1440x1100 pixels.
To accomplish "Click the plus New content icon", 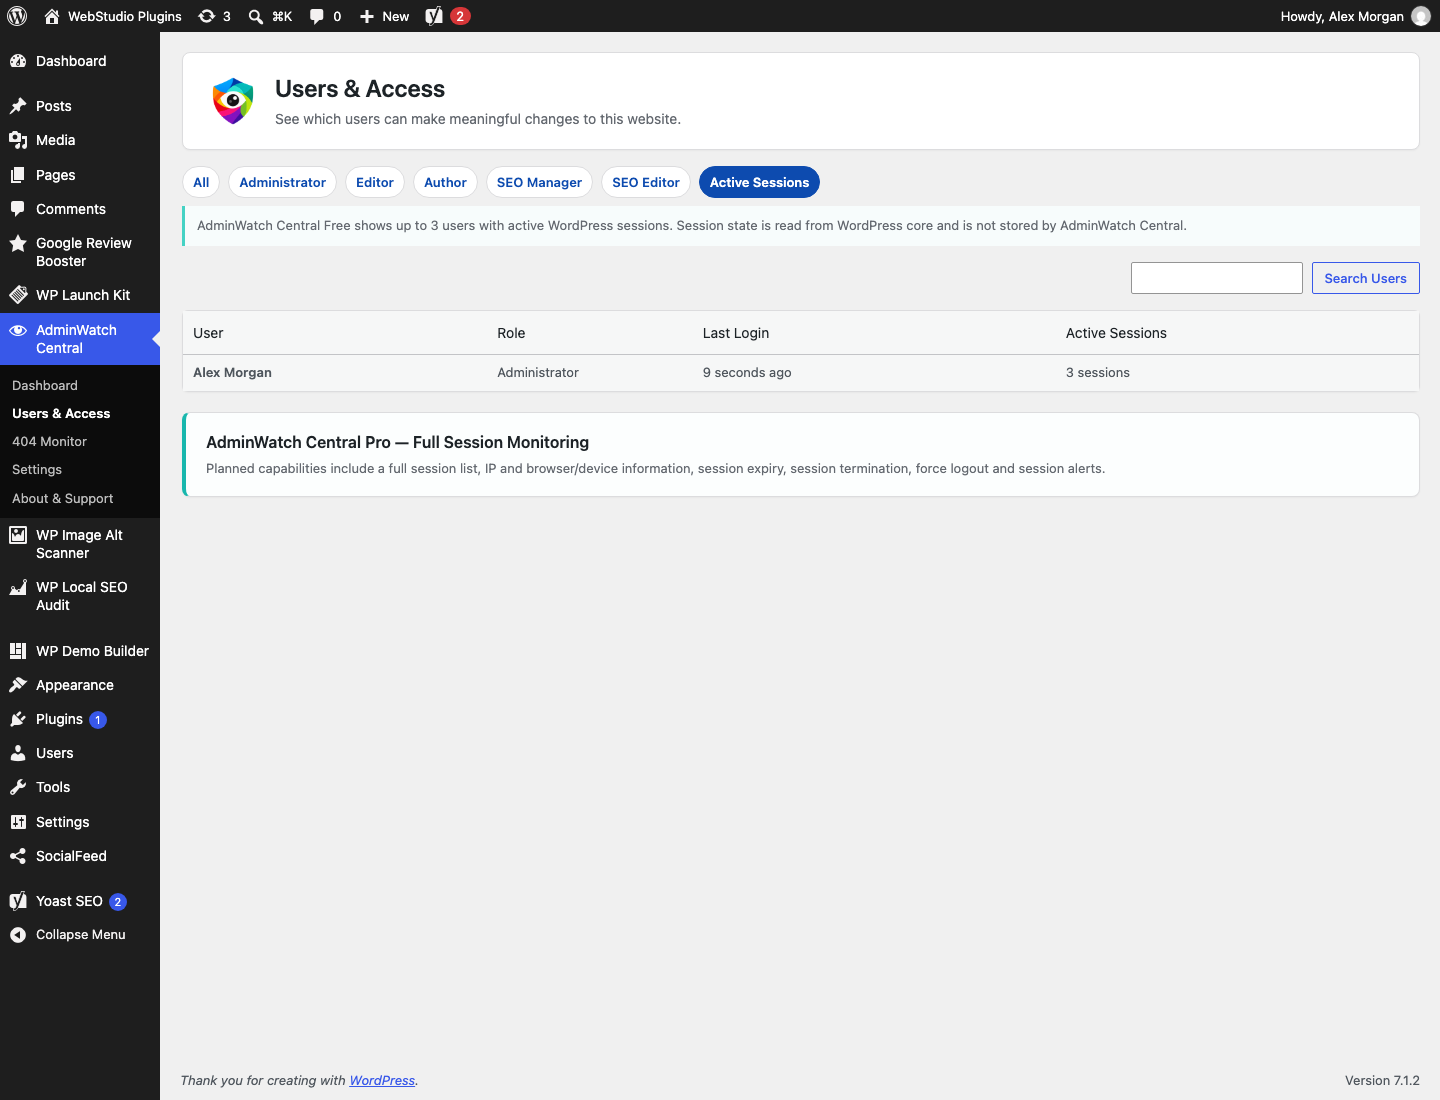I will [367, 16].
